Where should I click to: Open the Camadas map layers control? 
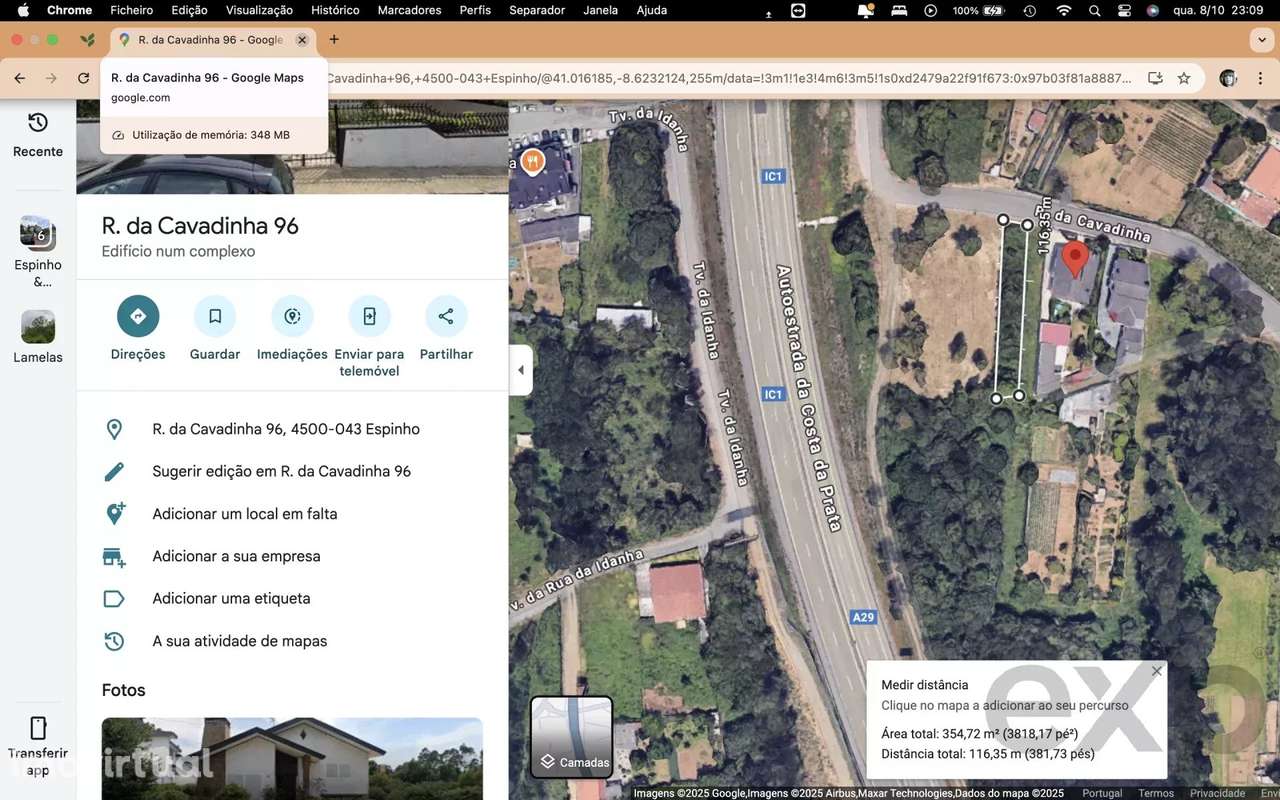click(571, 737)
